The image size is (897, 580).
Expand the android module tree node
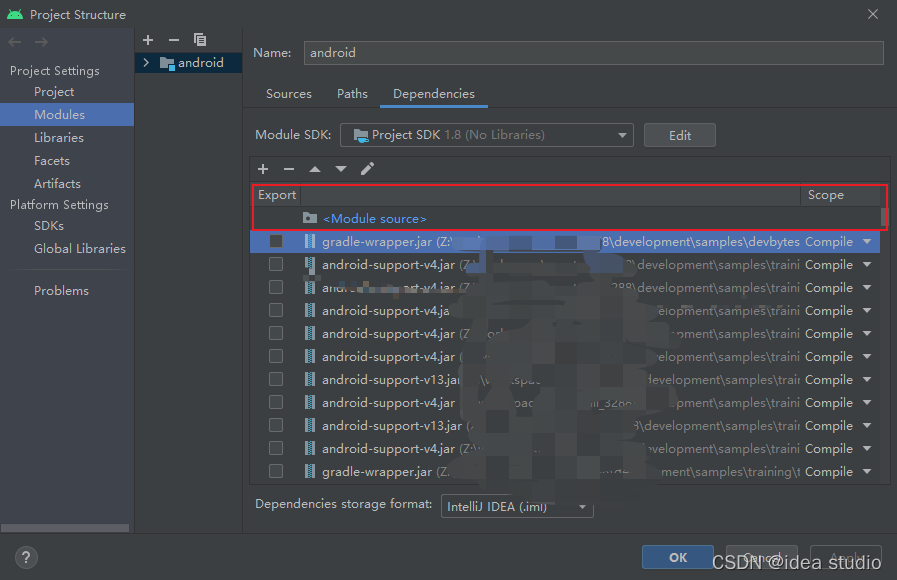coord(145,62)
